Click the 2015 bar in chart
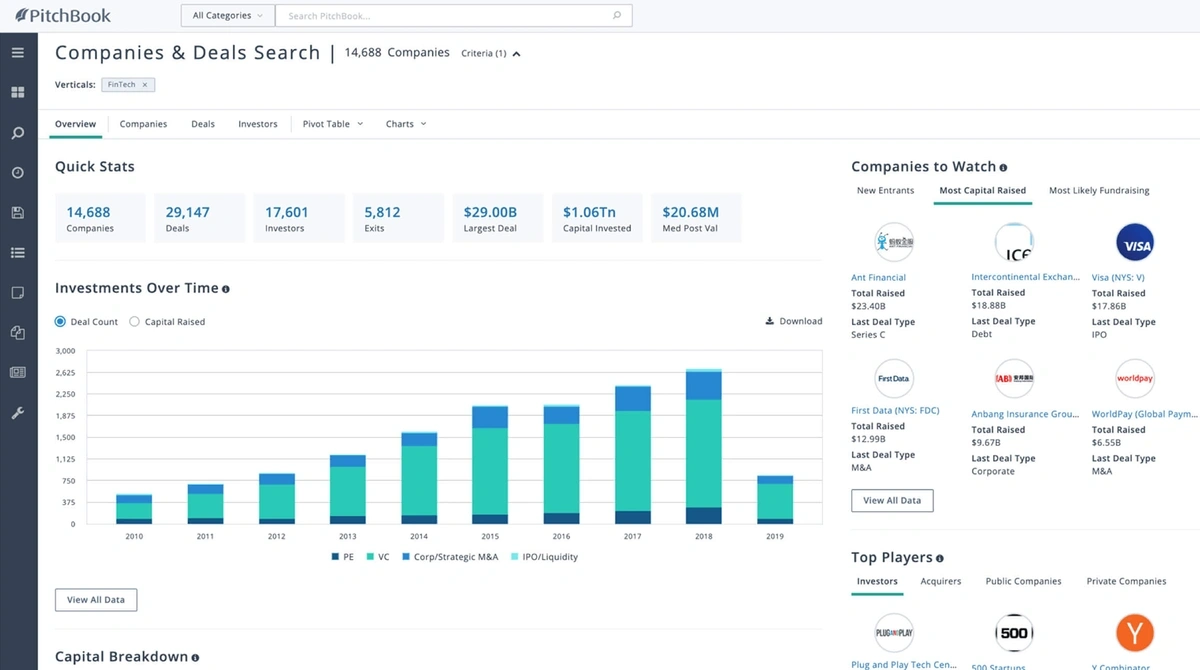The height and width of the screenshot is (670, 1200). click(490, 465)
